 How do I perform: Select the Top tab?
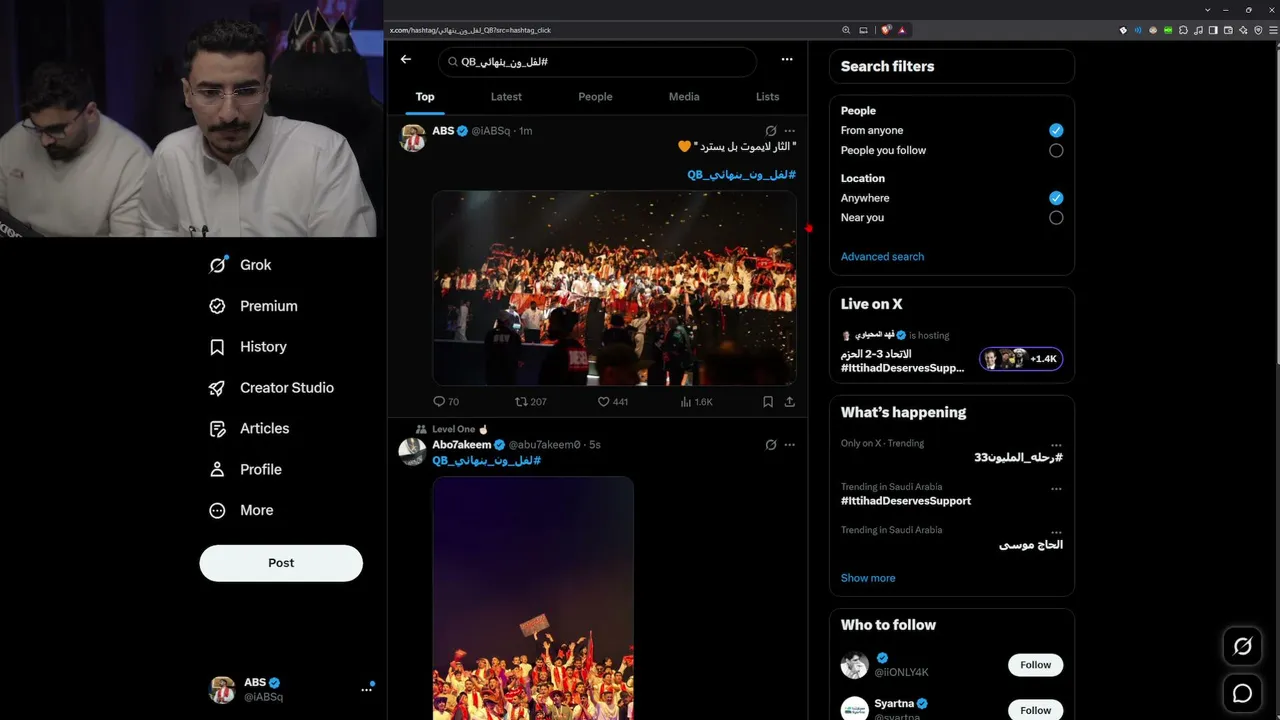[425, 97]
